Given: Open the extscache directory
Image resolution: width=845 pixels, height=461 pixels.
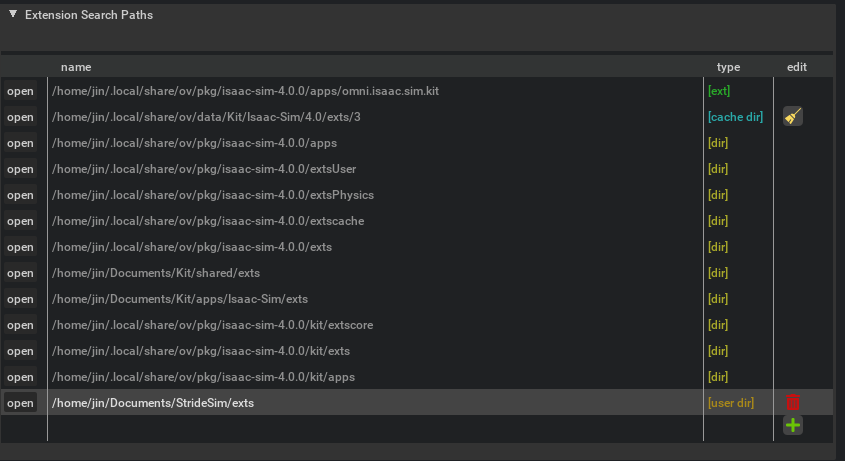Looking at the screenshot, I should (x=20, y=221).
